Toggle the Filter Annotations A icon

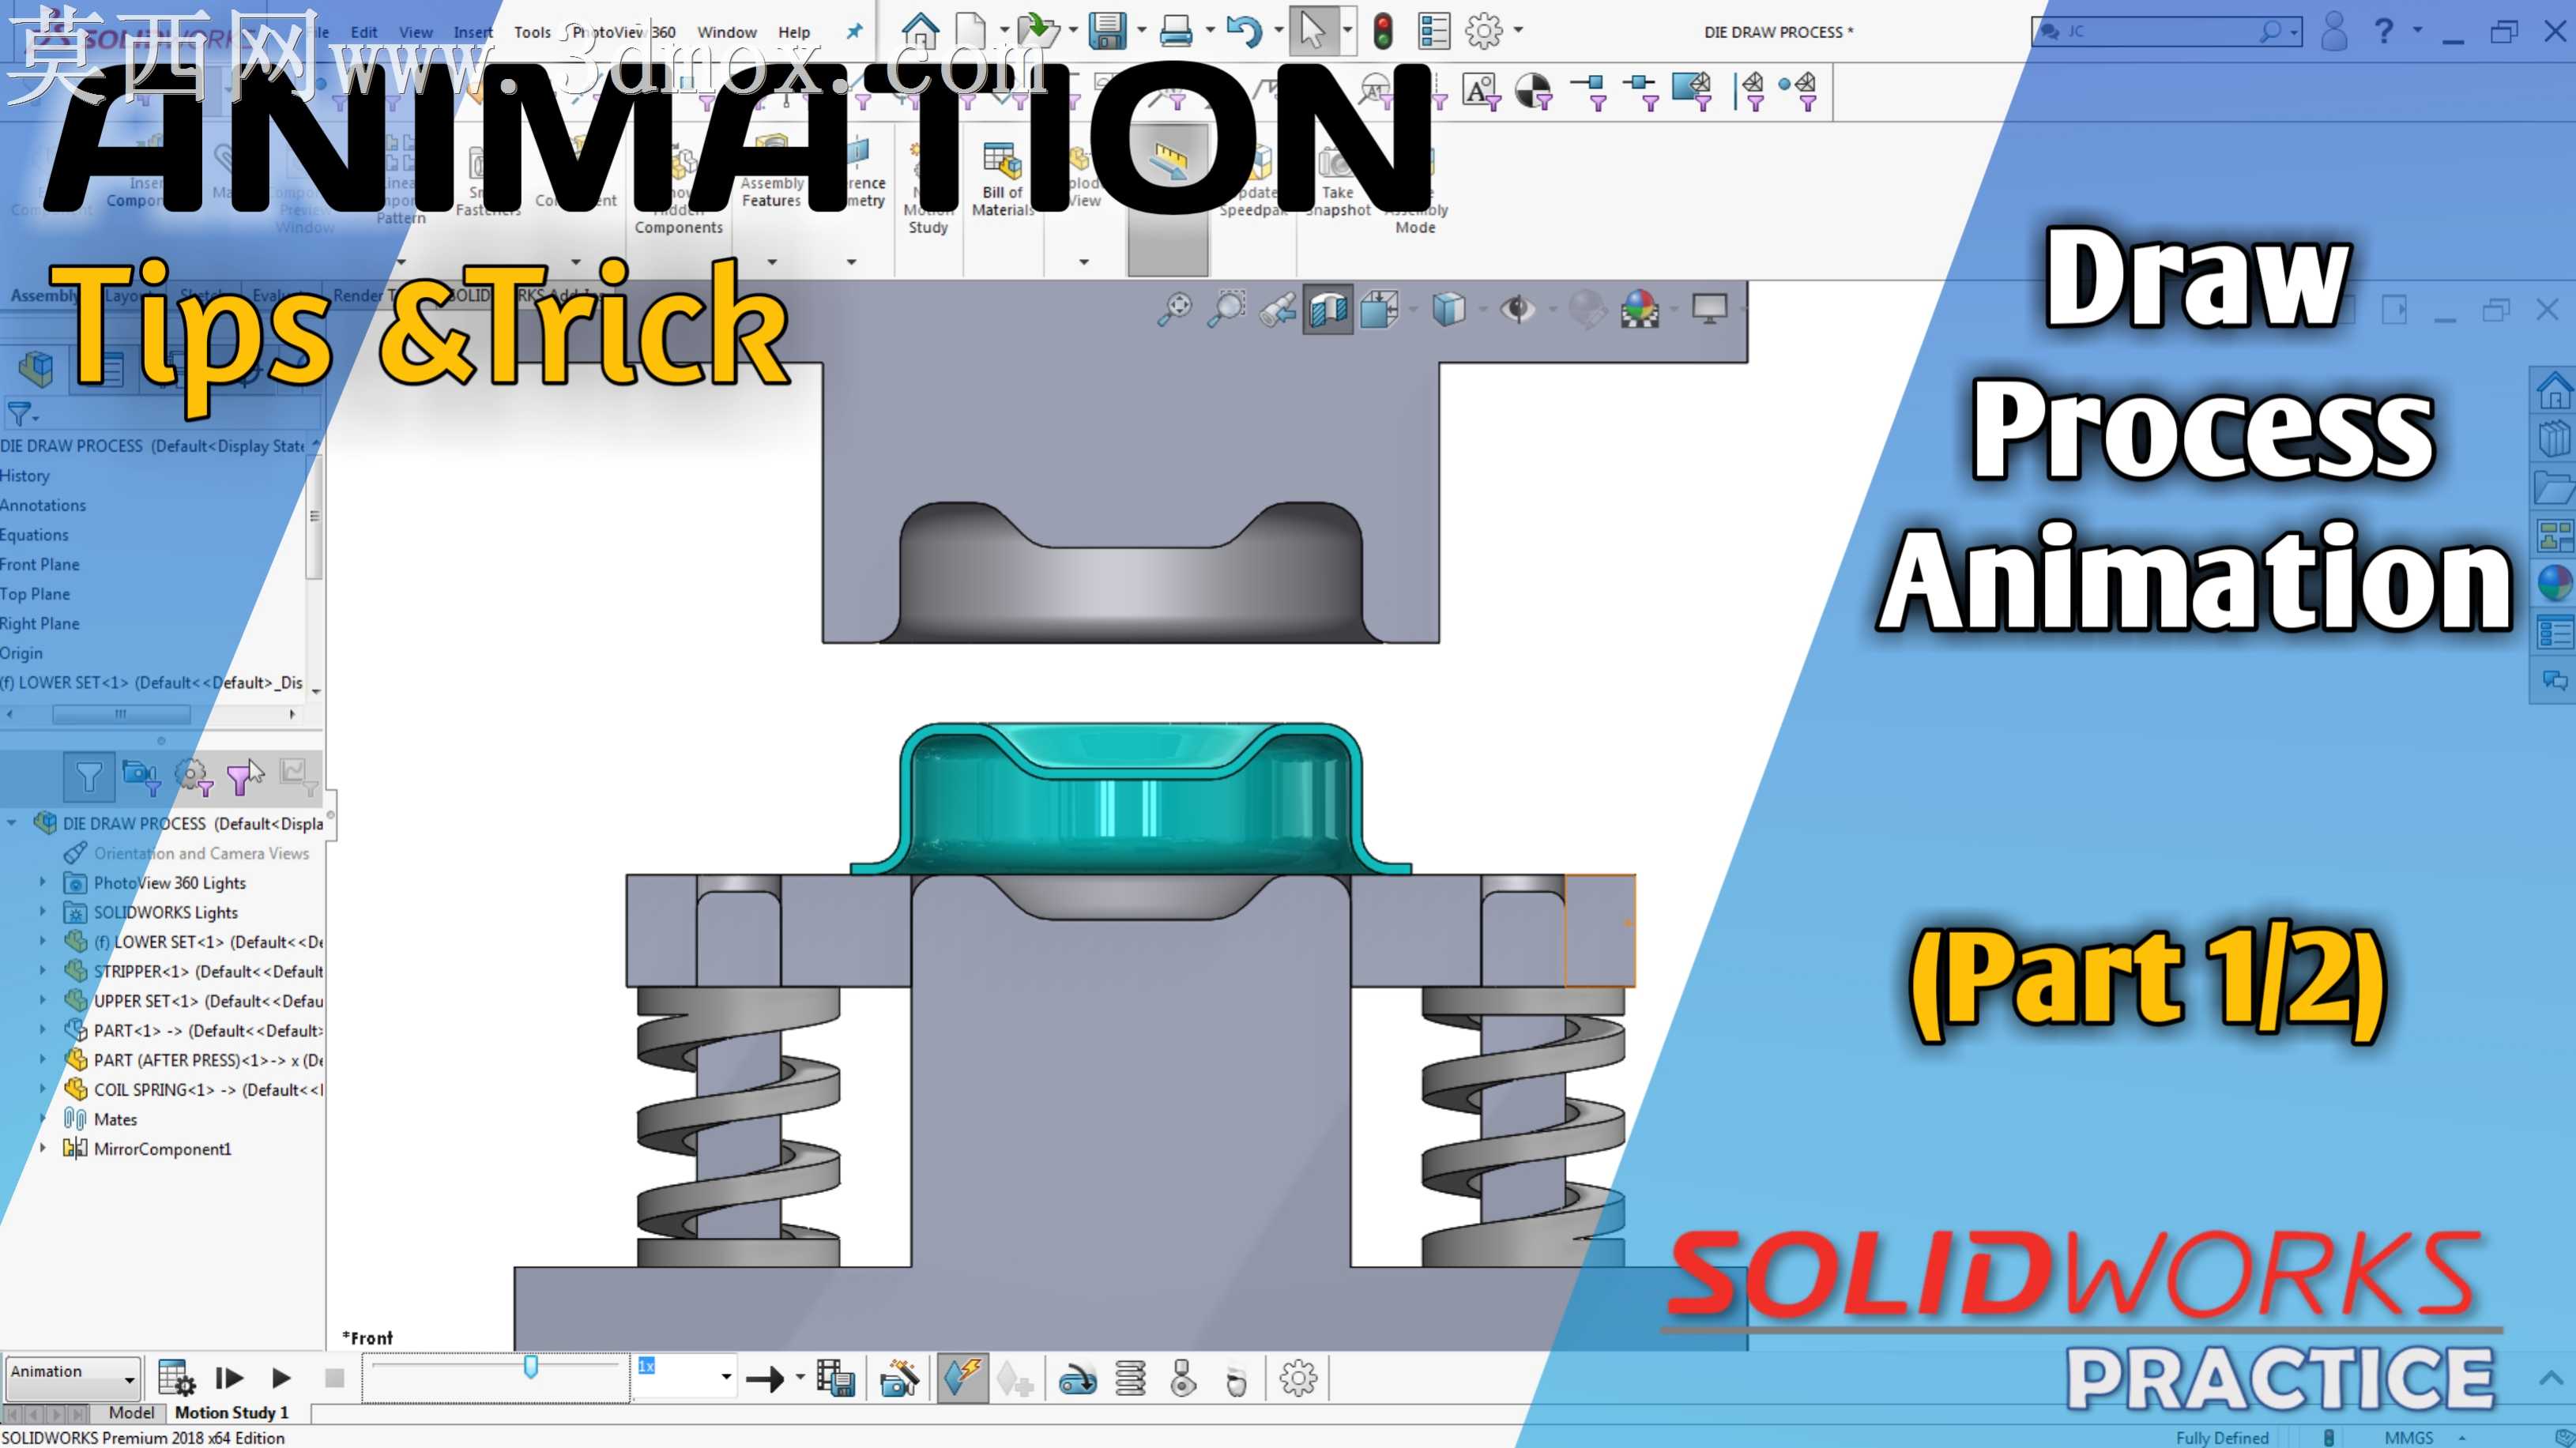tap(1481, 91)
